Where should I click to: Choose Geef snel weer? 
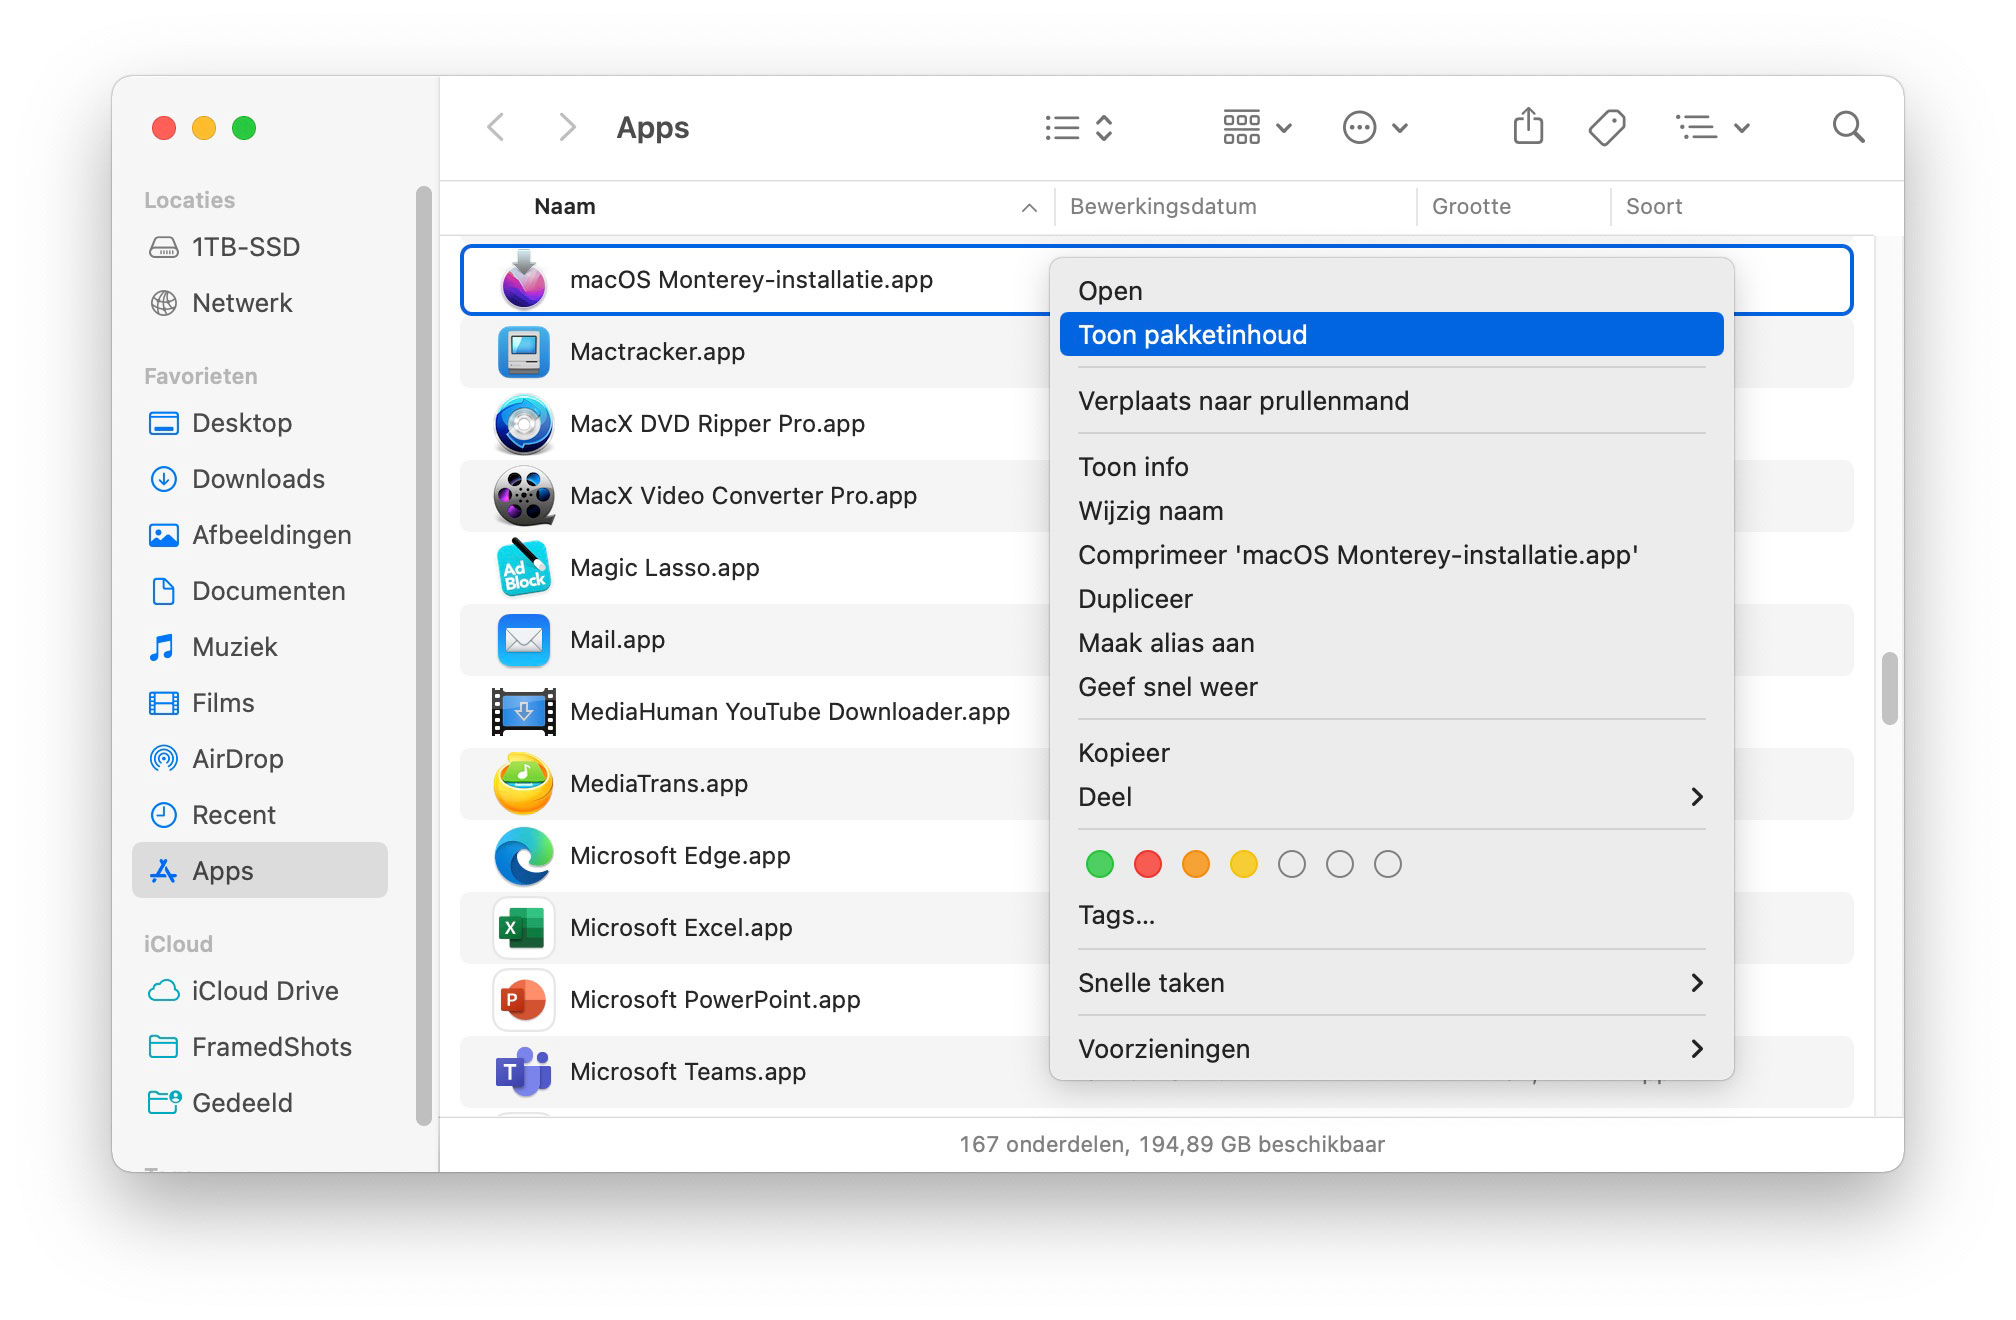[x=1391, y=687]
